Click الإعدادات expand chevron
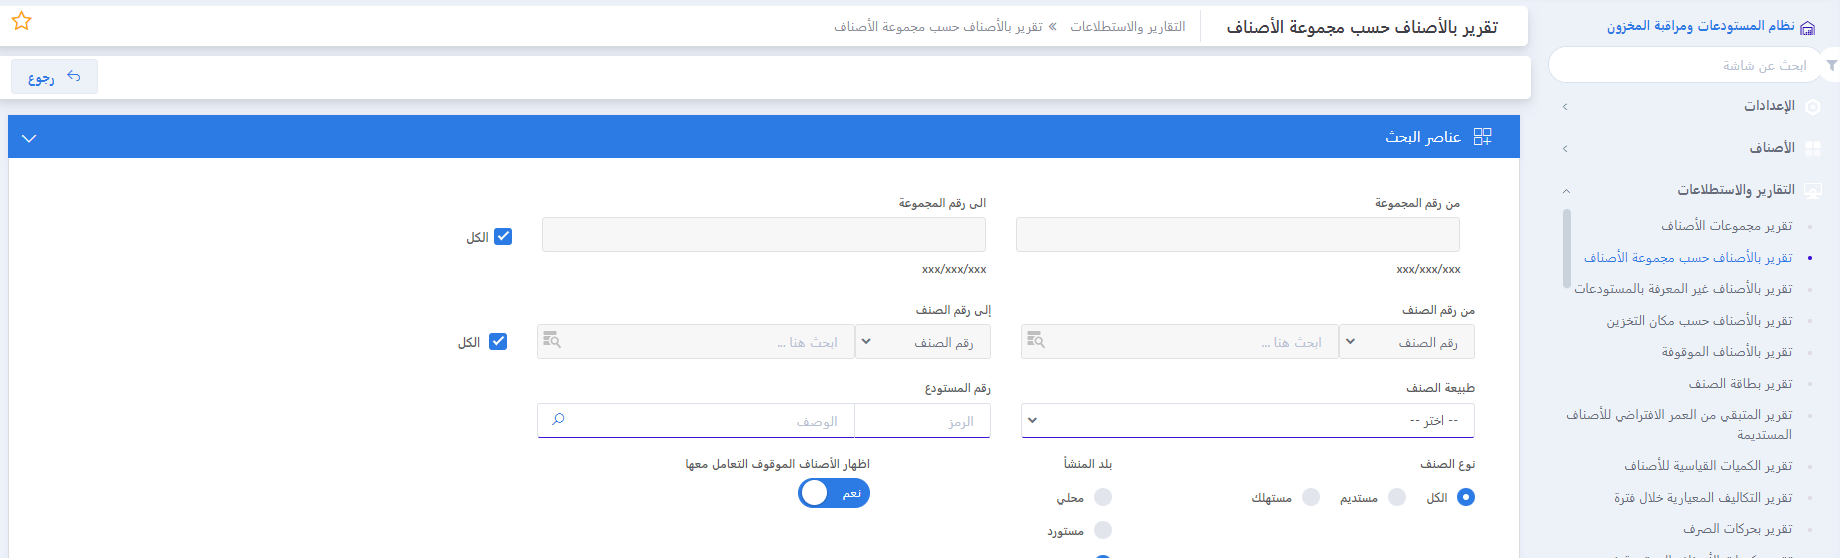The image size is (1840, 558). click(x=1565, y=106)
